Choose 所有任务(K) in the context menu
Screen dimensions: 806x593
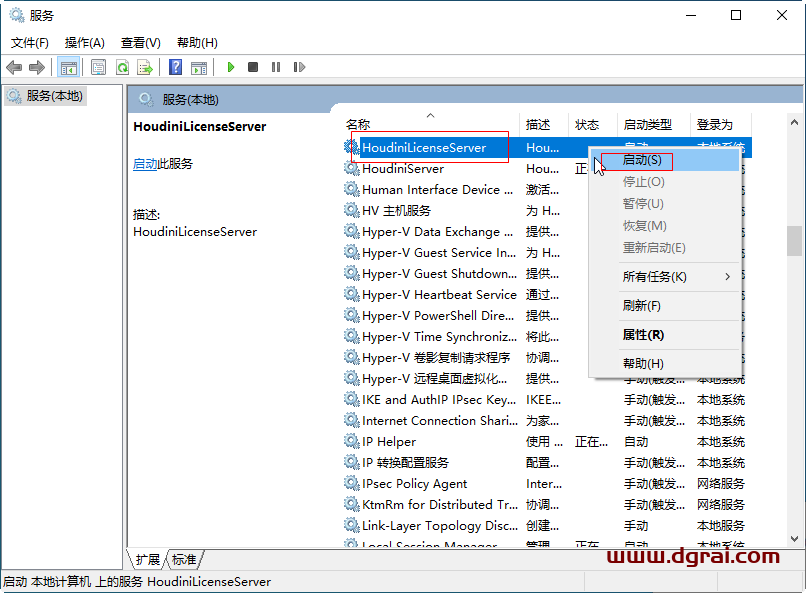pyautogui.click(x=665, y=277)
